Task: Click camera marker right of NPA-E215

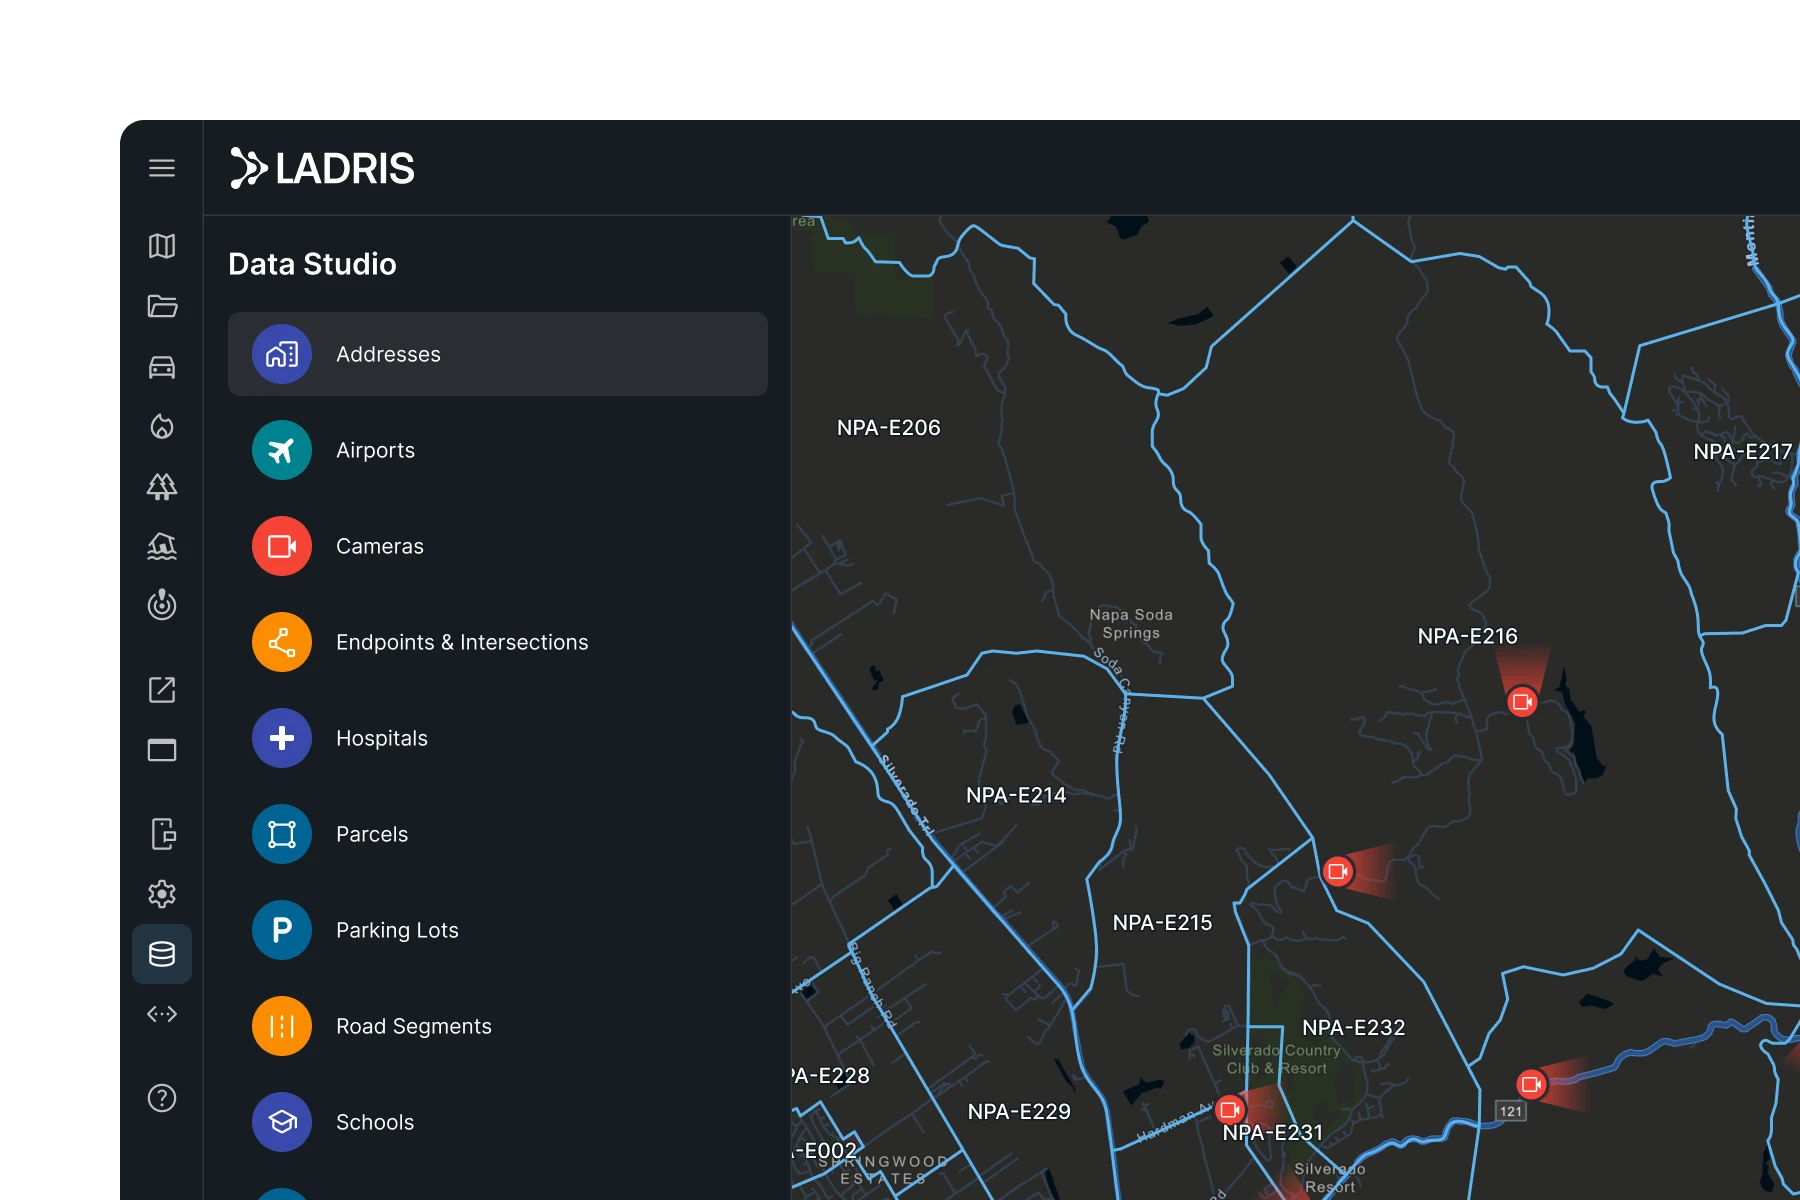Action: click(1337, 872)
